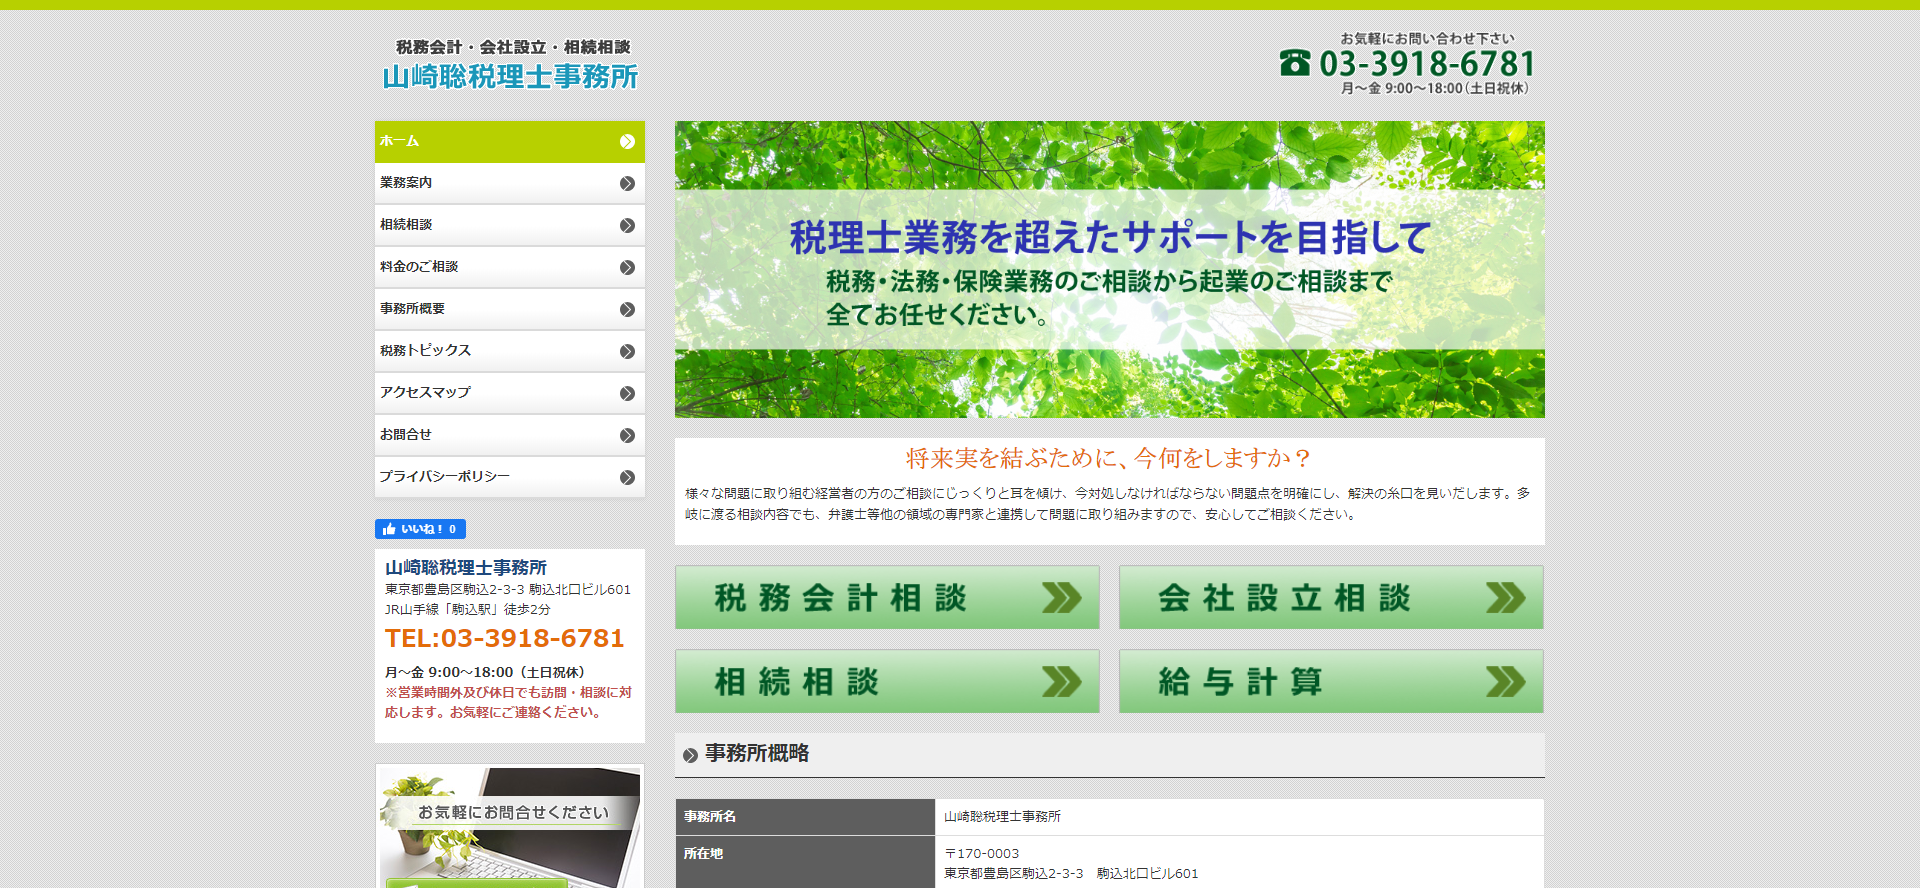Click the arrow icon beside プライバシーポリシー

coord(627,478)
